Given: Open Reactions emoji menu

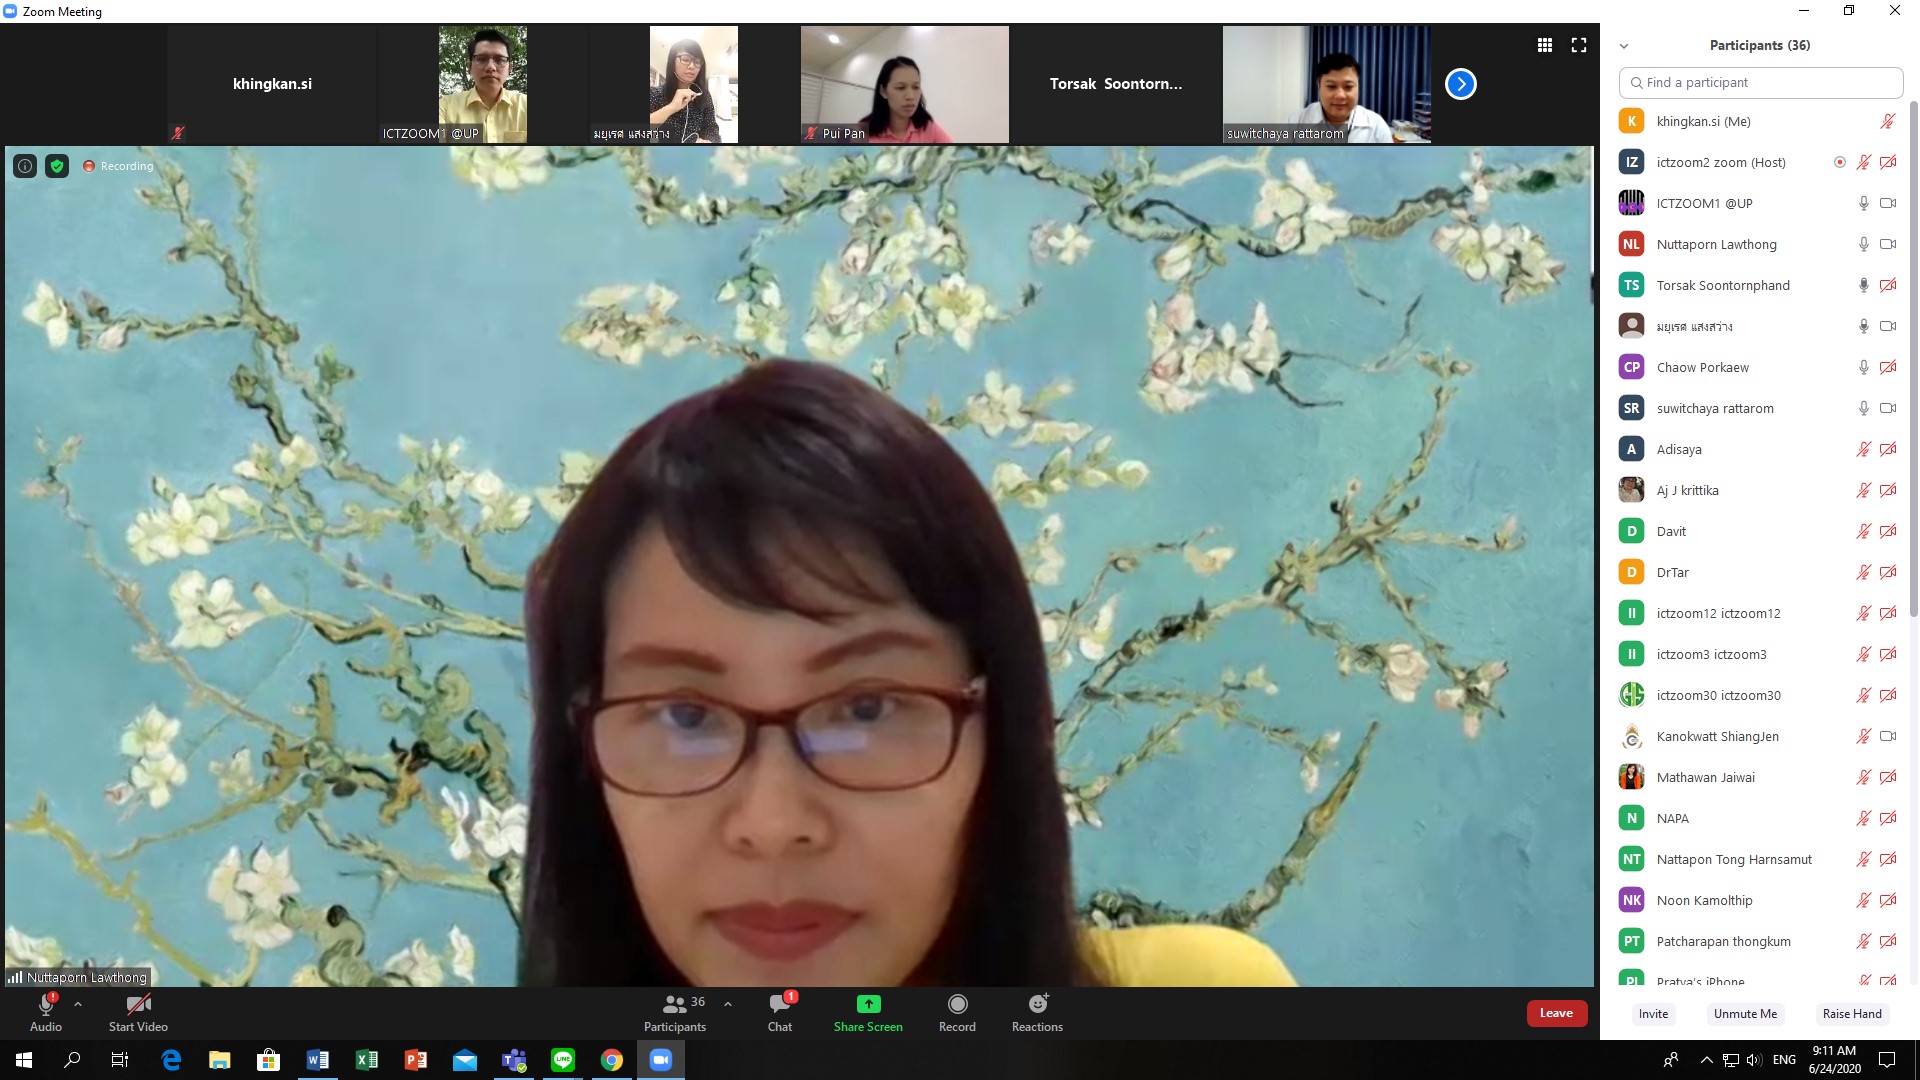Looking at the screenshot, I should (1037, 1012).
